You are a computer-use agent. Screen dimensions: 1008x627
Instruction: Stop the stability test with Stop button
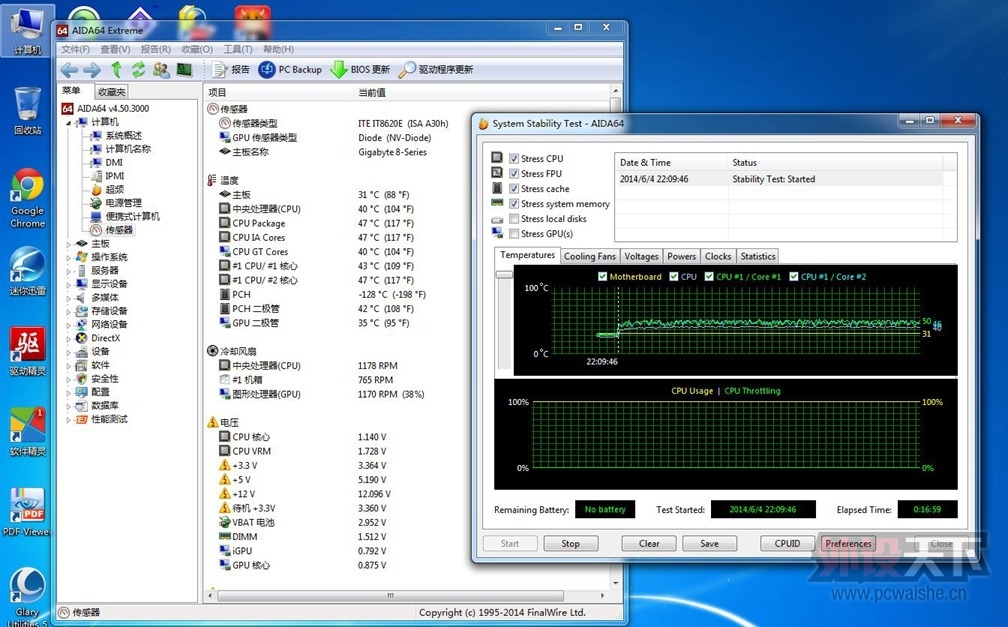point(570,544)
